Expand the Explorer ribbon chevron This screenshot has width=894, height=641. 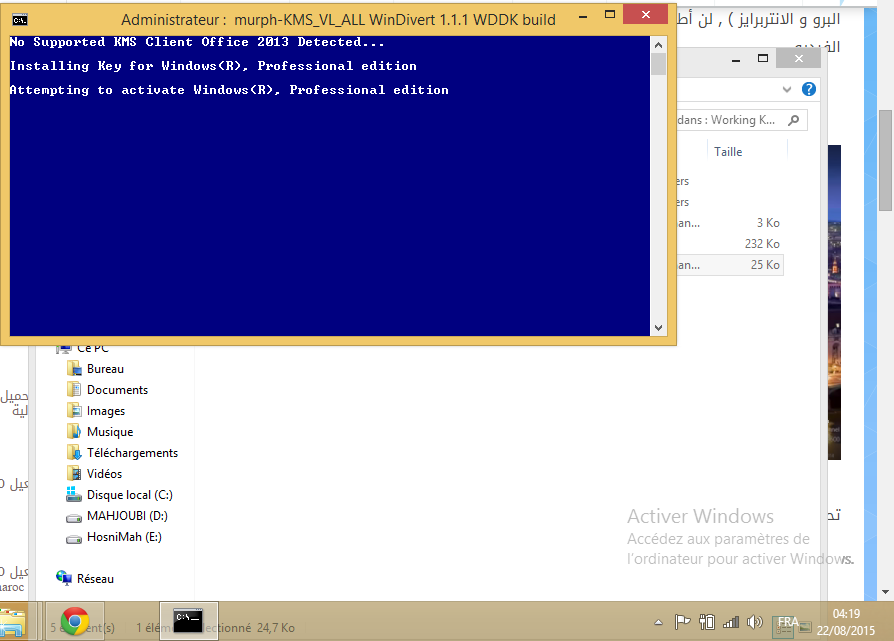point(787,89)
